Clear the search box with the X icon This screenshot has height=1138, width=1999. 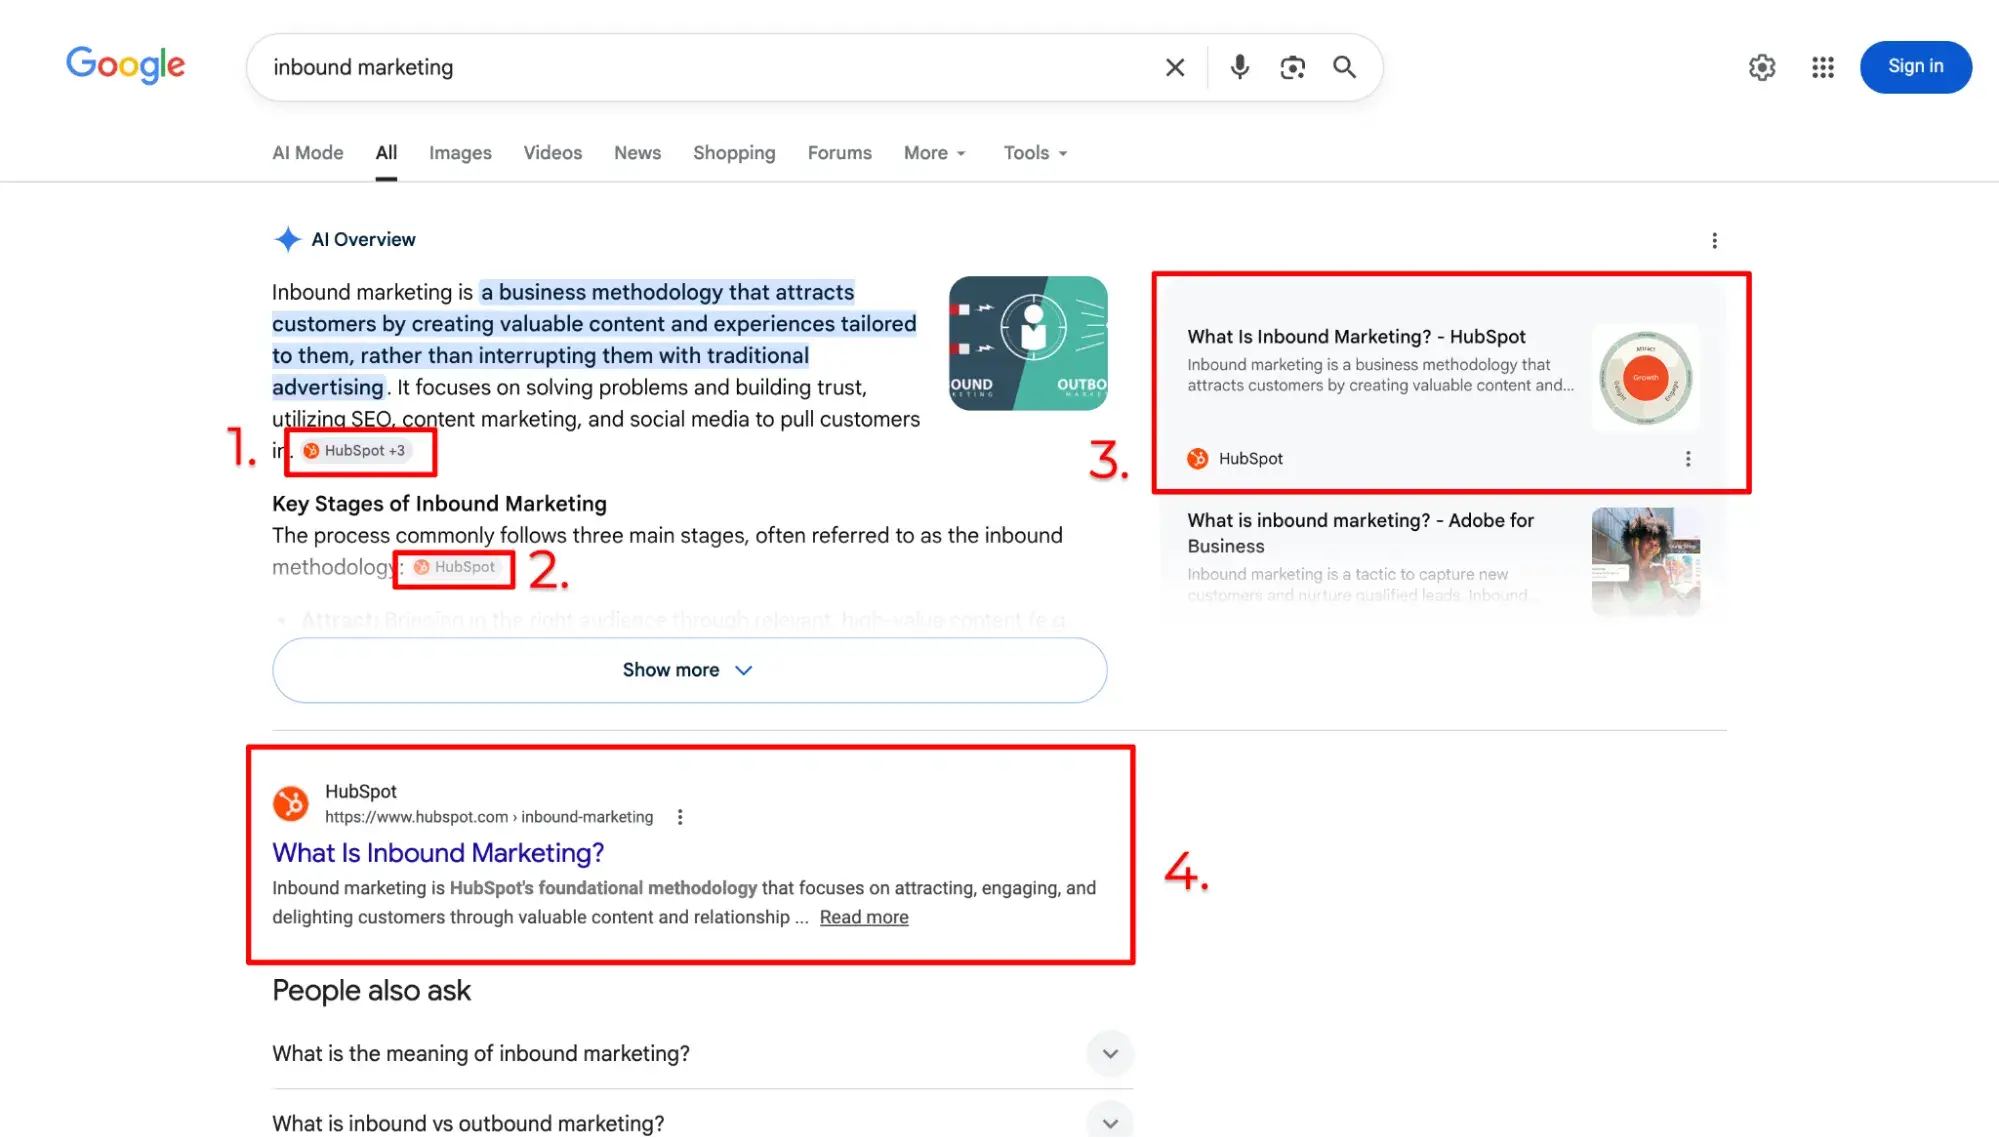point(1175,67)
